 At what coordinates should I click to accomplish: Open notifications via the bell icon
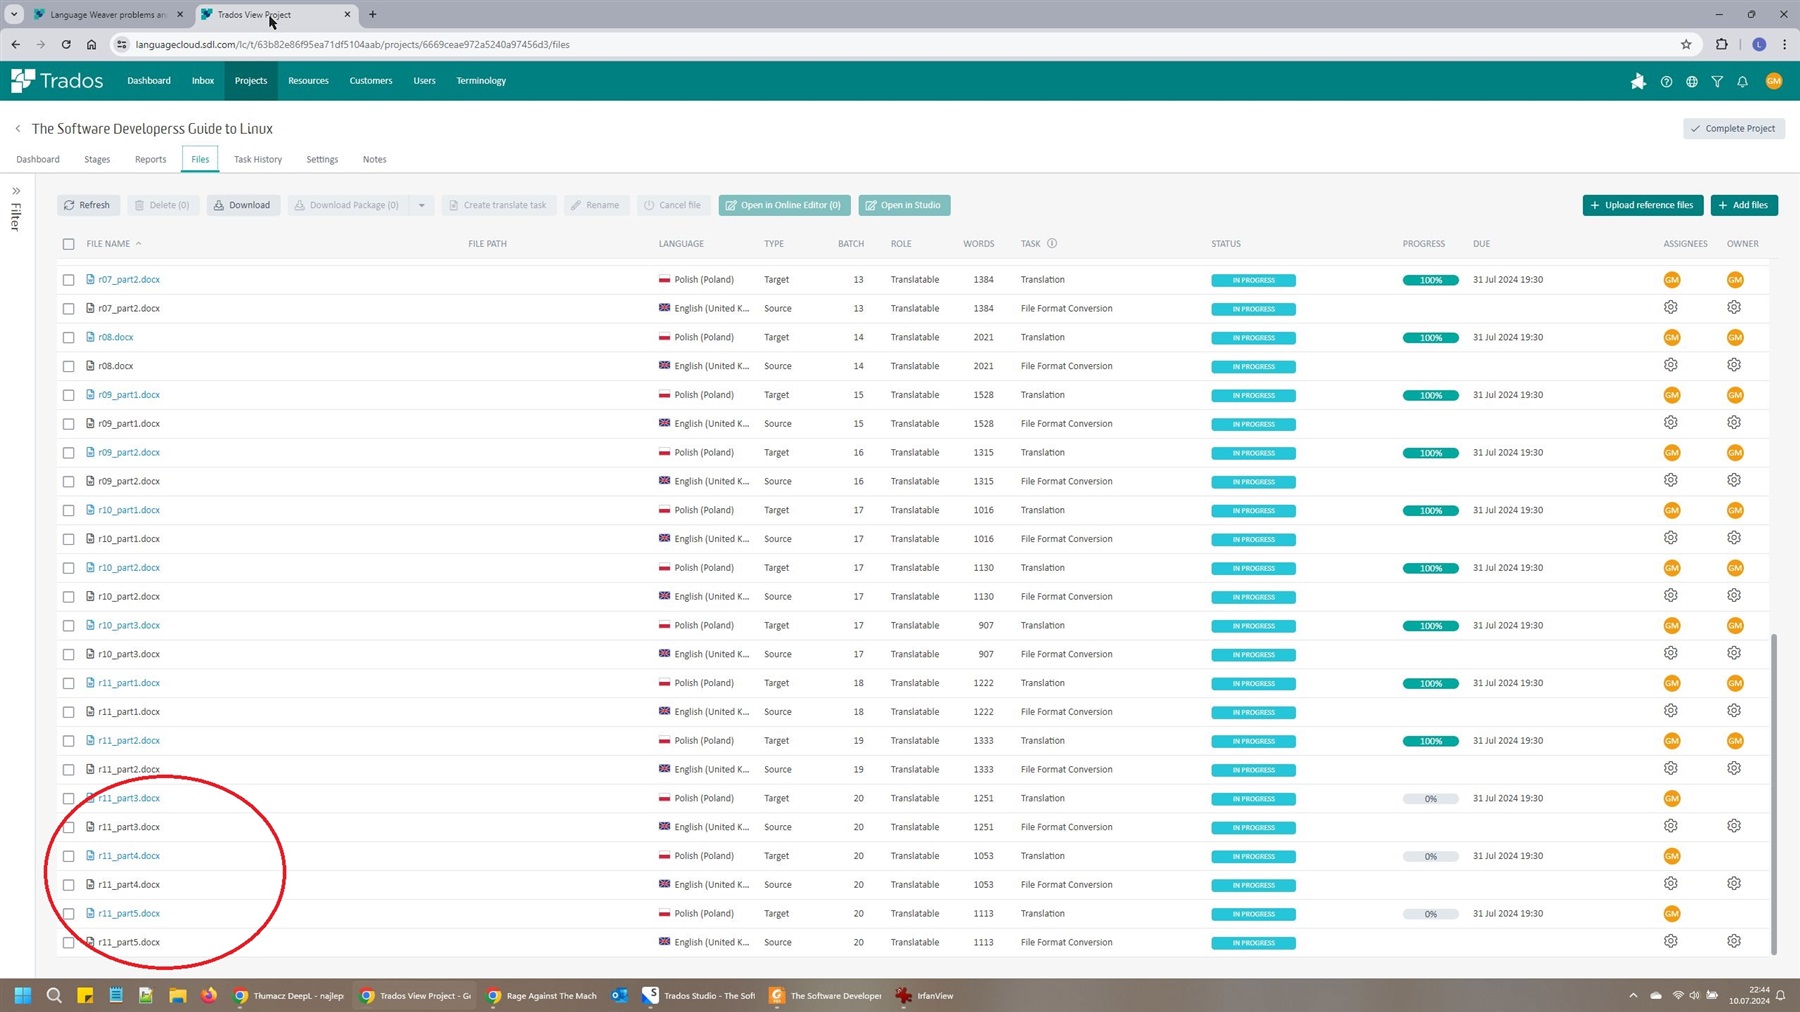[1742, 81]
